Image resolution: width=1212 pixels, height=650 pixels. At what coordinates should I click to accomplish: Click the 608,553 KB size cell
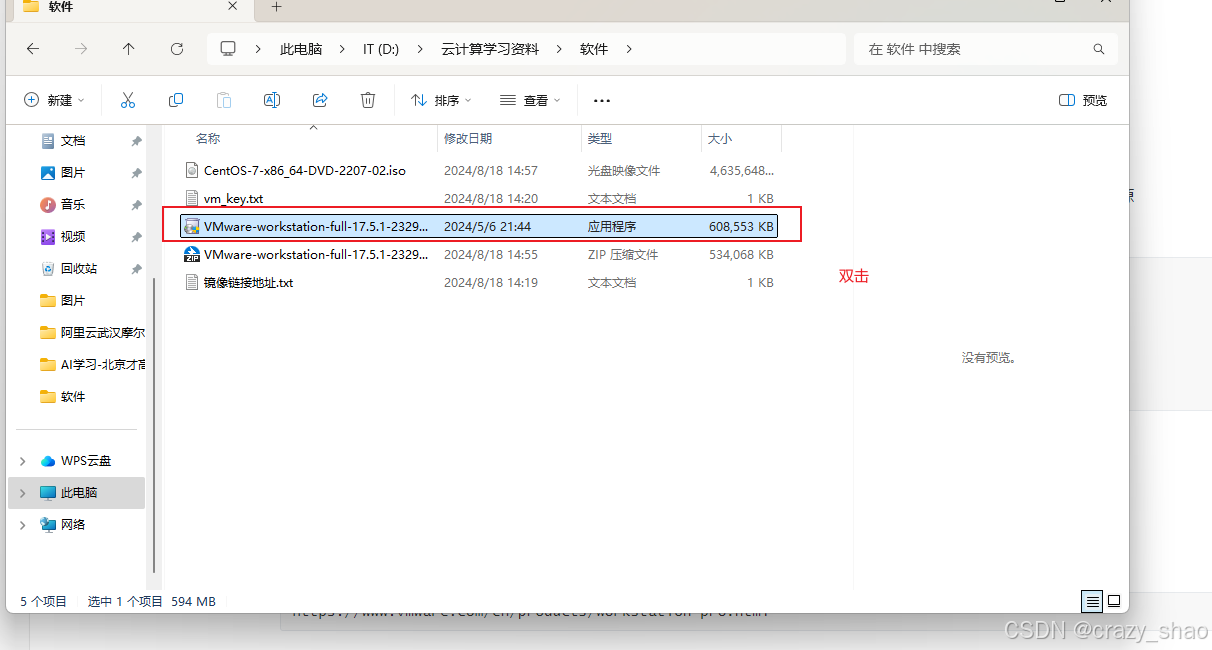(741, 227)
